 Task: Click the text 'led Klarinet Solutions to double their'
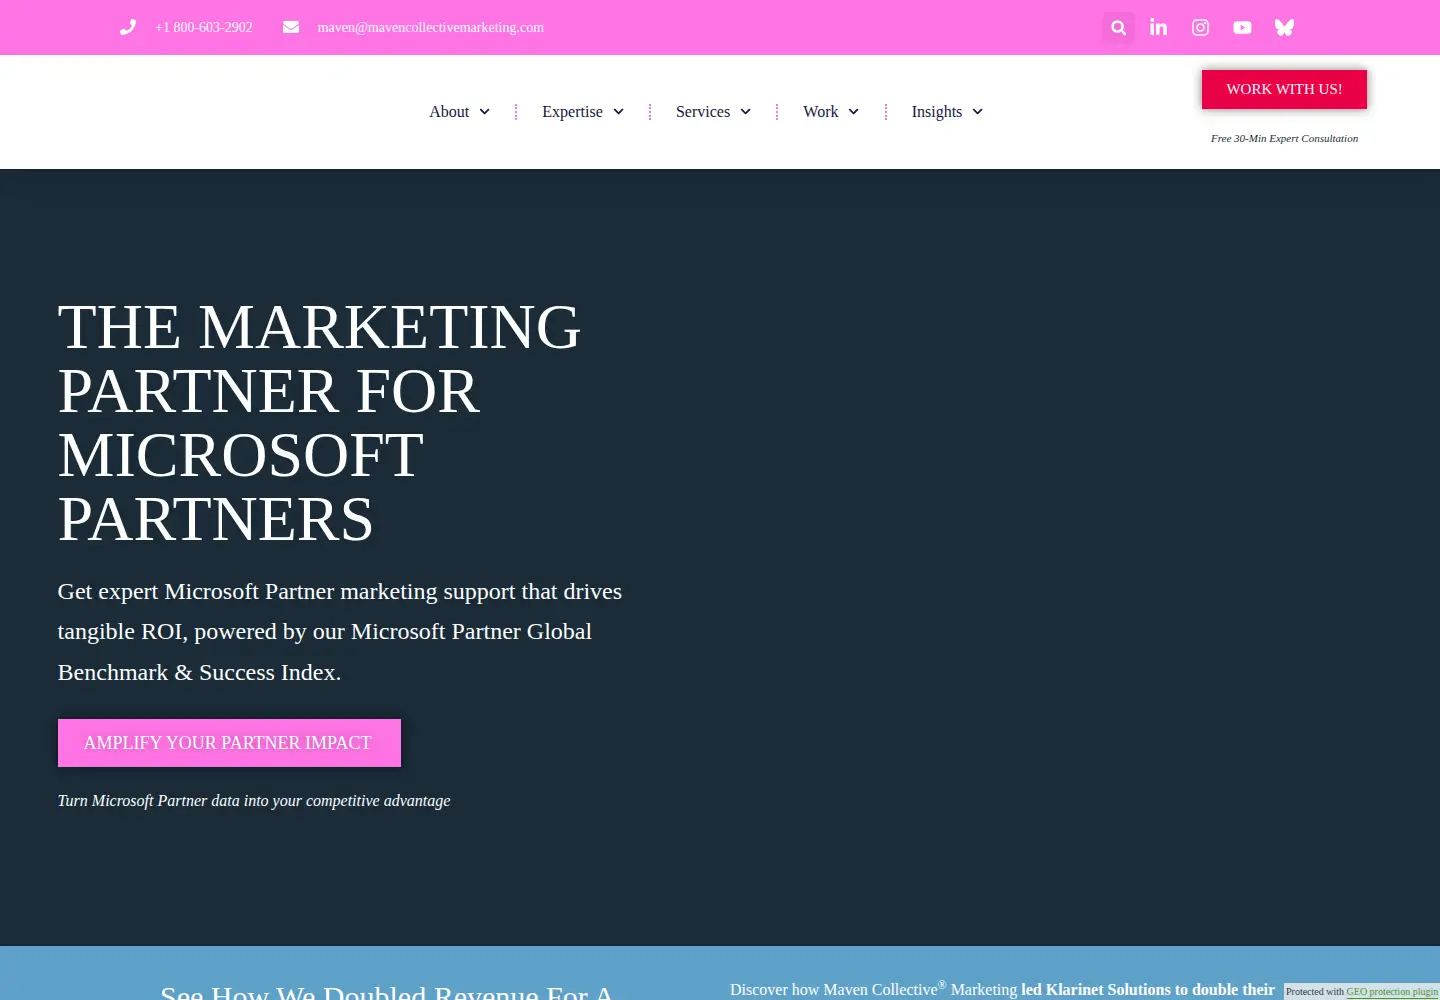(x=1148, y=990)
